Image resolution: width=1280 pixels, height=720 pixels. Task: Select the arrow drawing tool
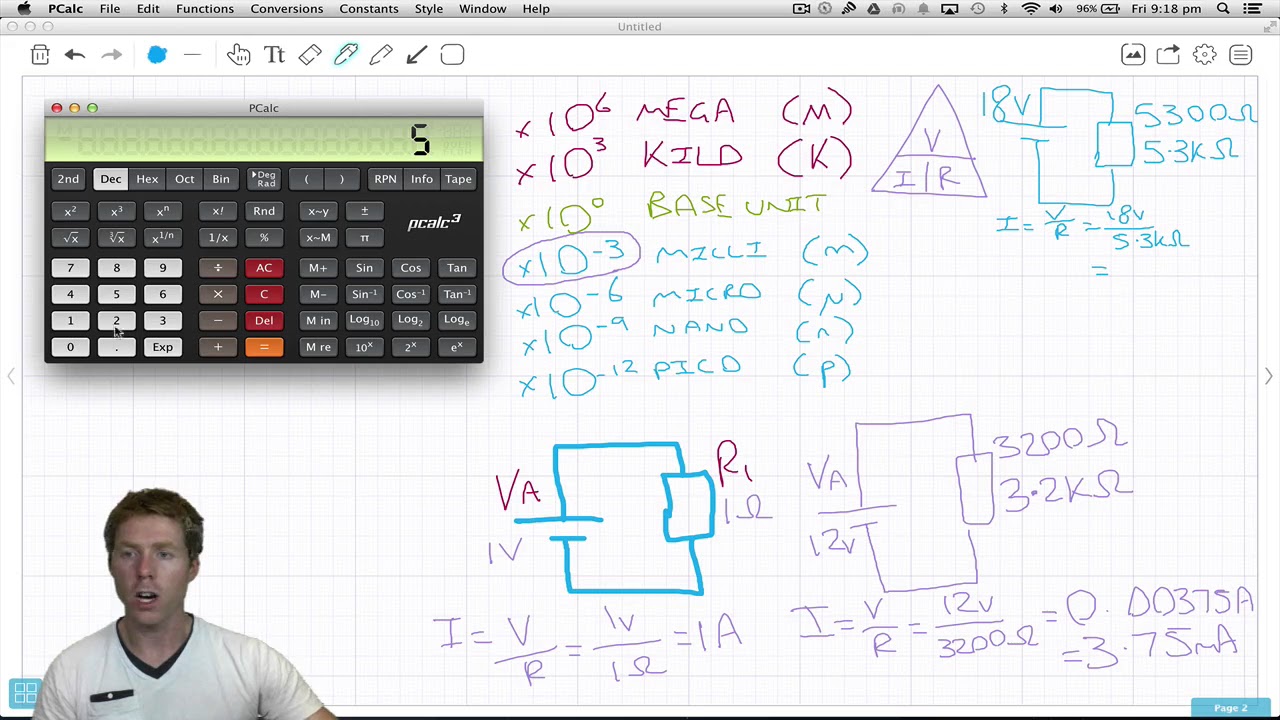417,55
